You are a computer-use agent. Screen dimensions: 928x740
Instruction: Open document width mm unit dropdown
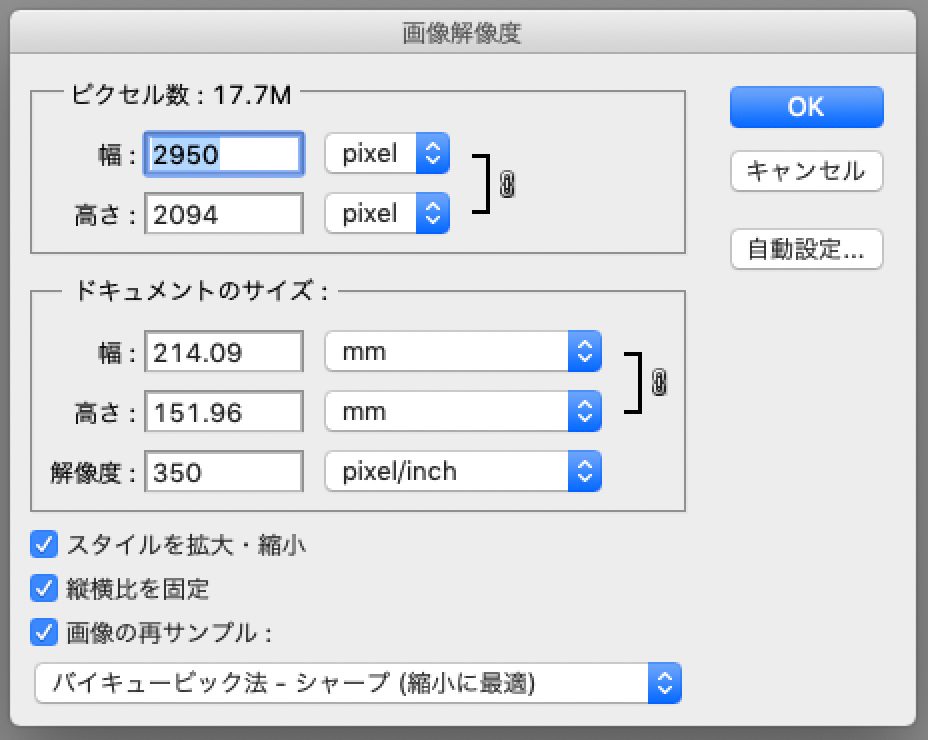click(463, 352)
